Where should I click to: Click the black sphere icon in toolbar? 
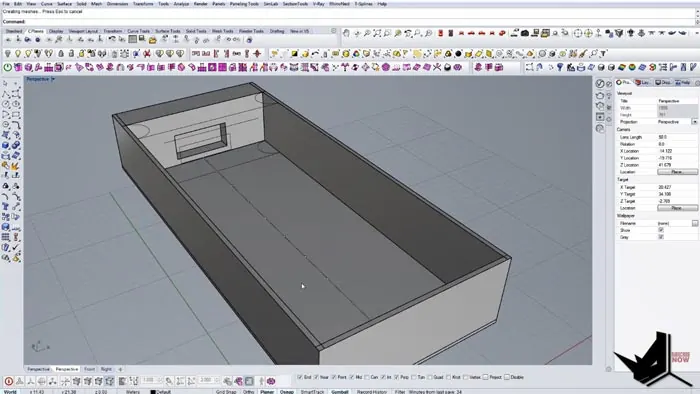point(458,54)
